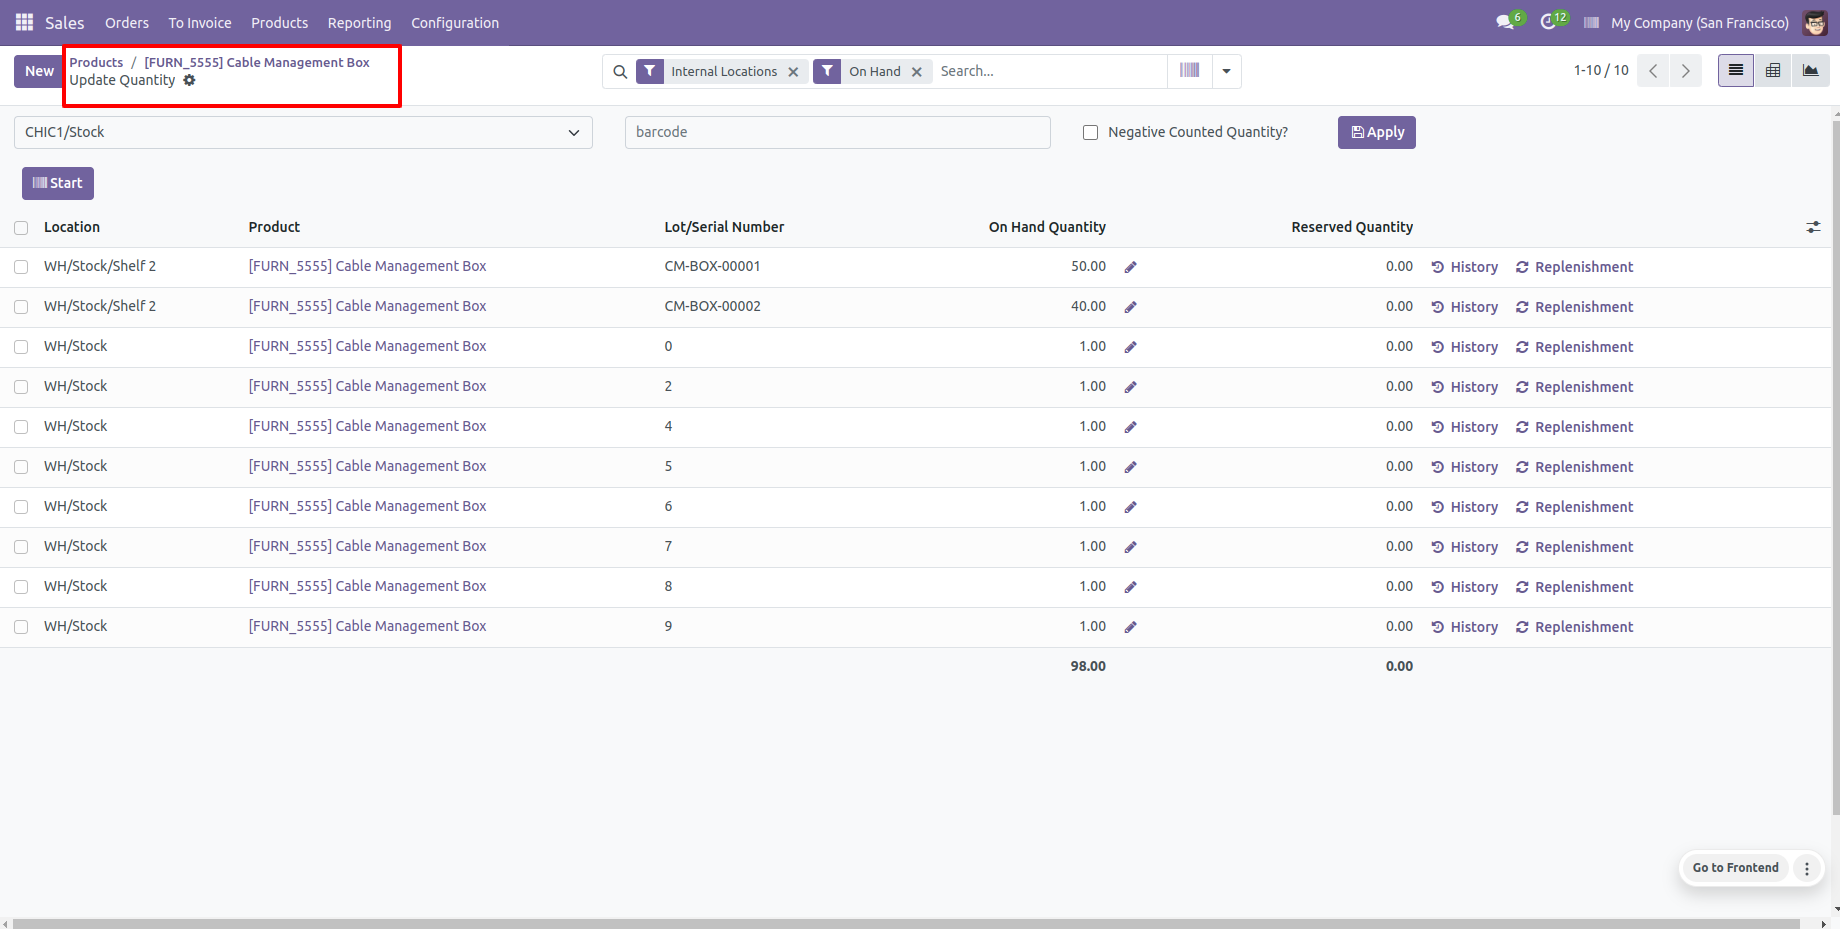This screenshot has width=1840, height=929.
Task: Click the Apply button
Action: tap(1377, 132)
